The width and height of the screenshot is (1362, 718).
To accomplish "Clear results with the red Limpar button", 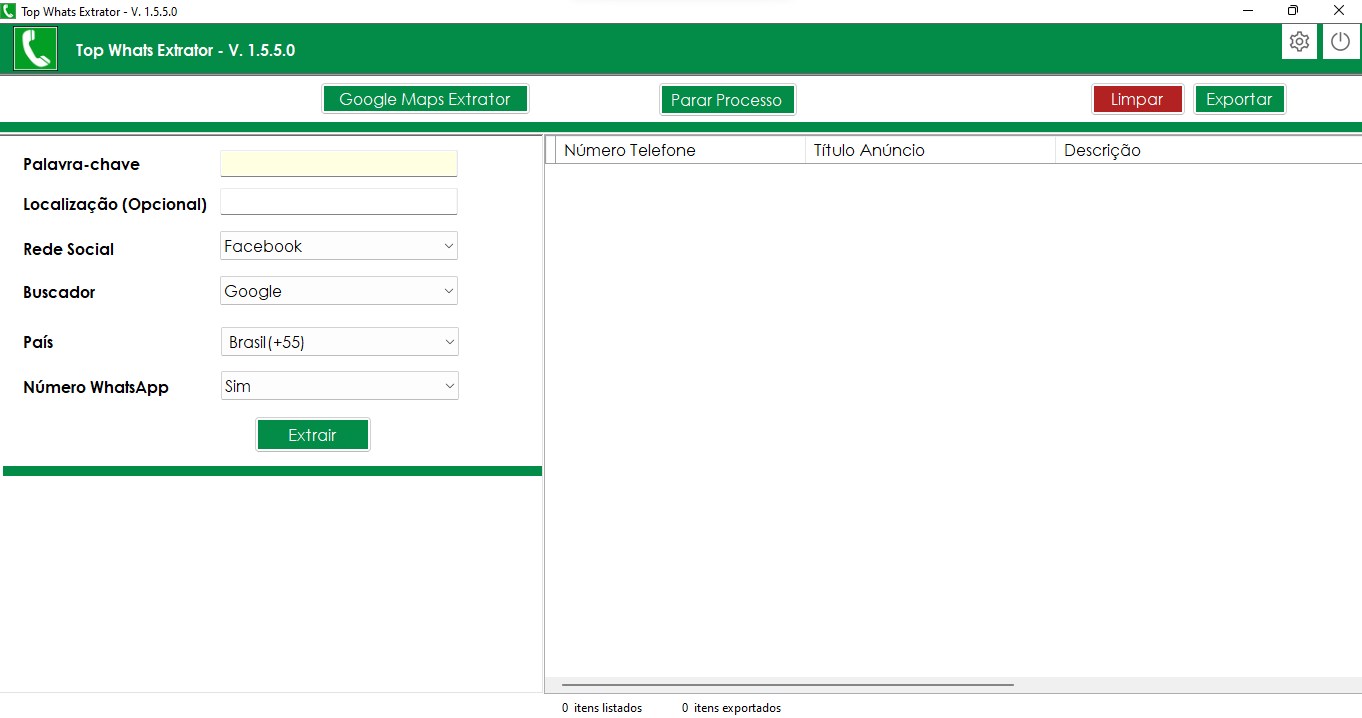I will click(1137, 99).
